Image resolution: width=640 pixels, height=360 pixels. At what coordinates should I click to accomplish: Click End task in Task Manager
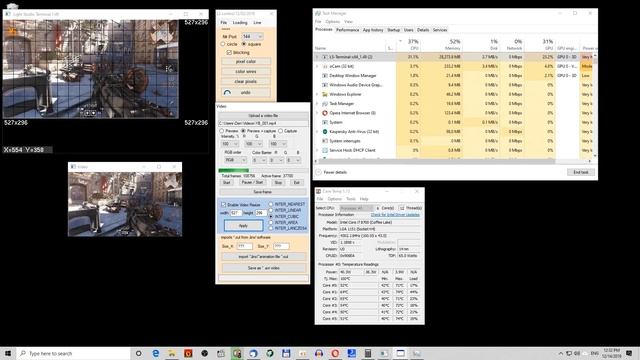581,172
